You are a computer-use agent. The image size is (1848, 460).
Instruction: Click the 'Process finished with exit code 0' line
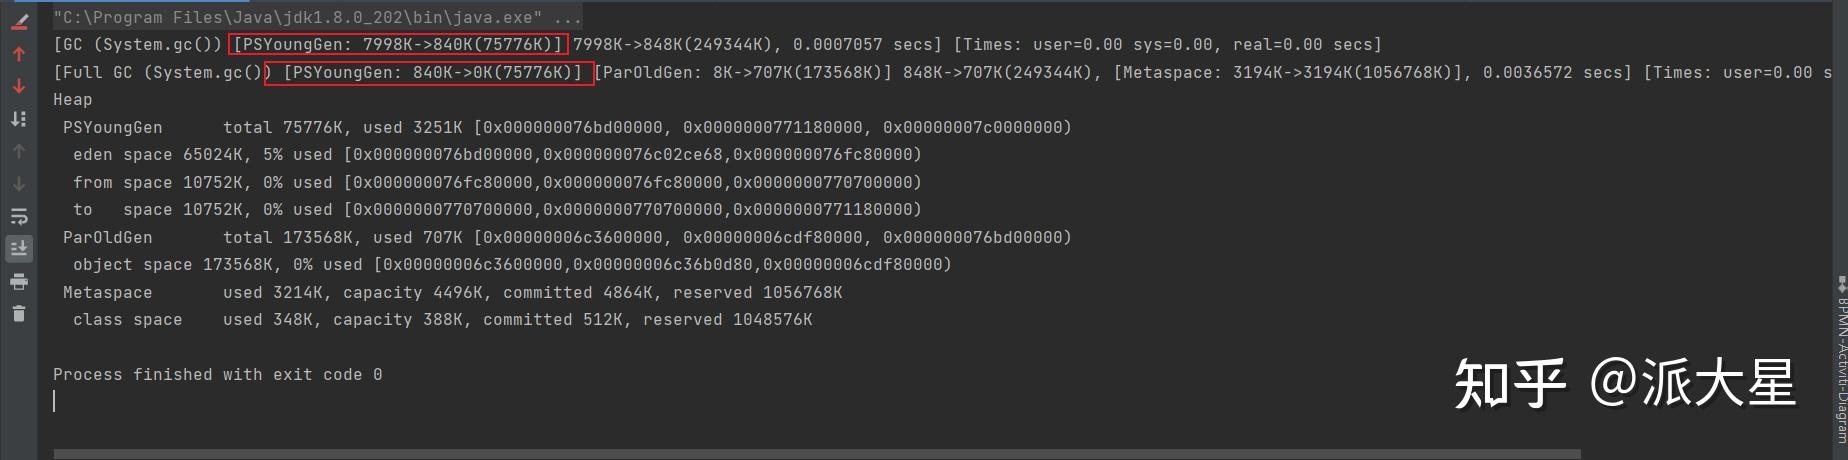(218, 375)
